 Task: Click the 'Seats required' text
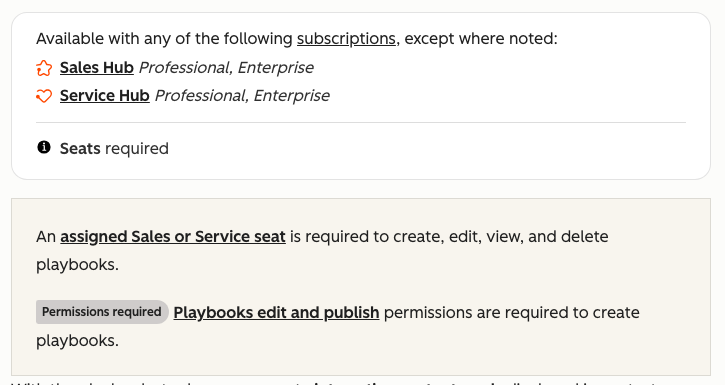click(114, 149)
